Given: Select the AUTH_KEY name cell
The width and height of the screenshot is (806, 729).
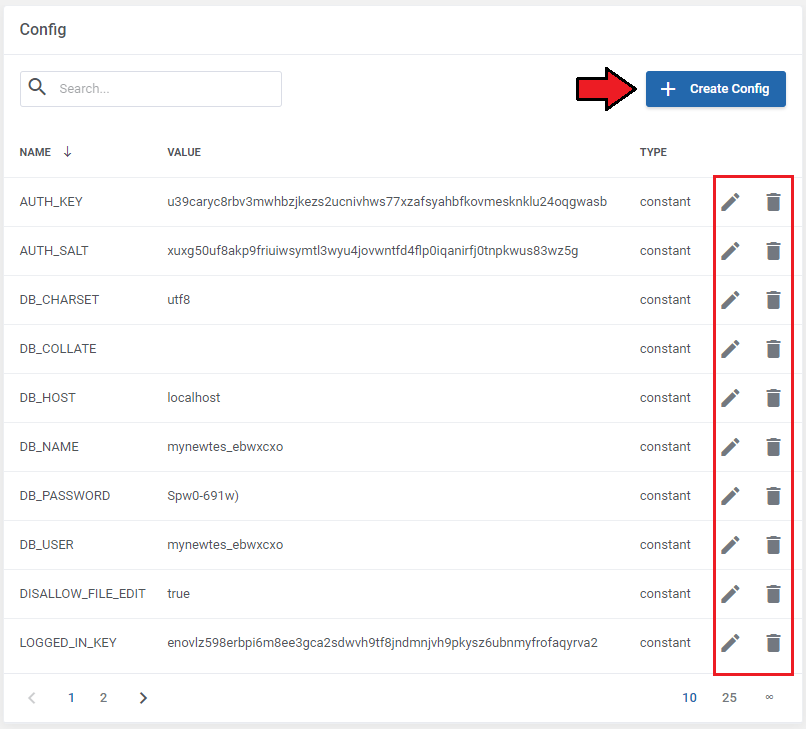Looking at the screenshot, I should point(51,202).
